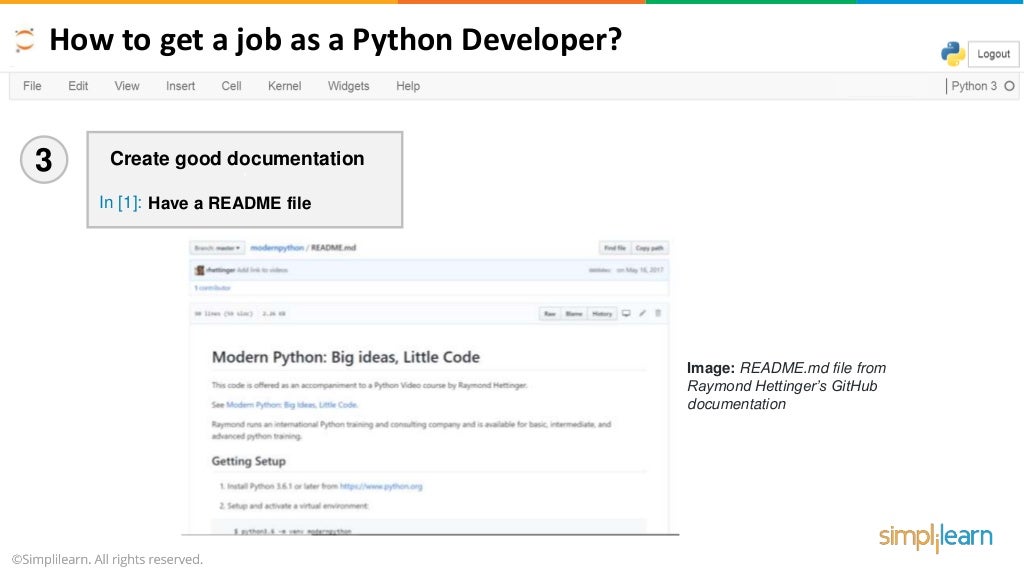This screenshot has height=576, width=1024.
Task: Open the Kernel menu
Action: tap(284, 86)
